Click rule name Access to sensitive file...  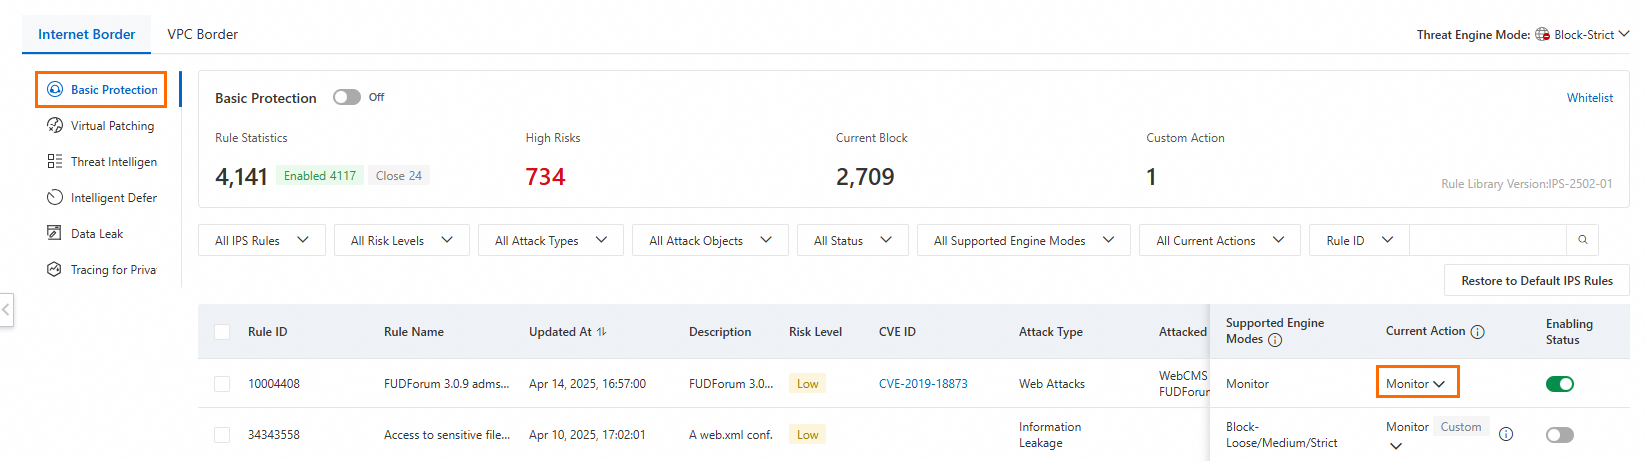point(447,435)
